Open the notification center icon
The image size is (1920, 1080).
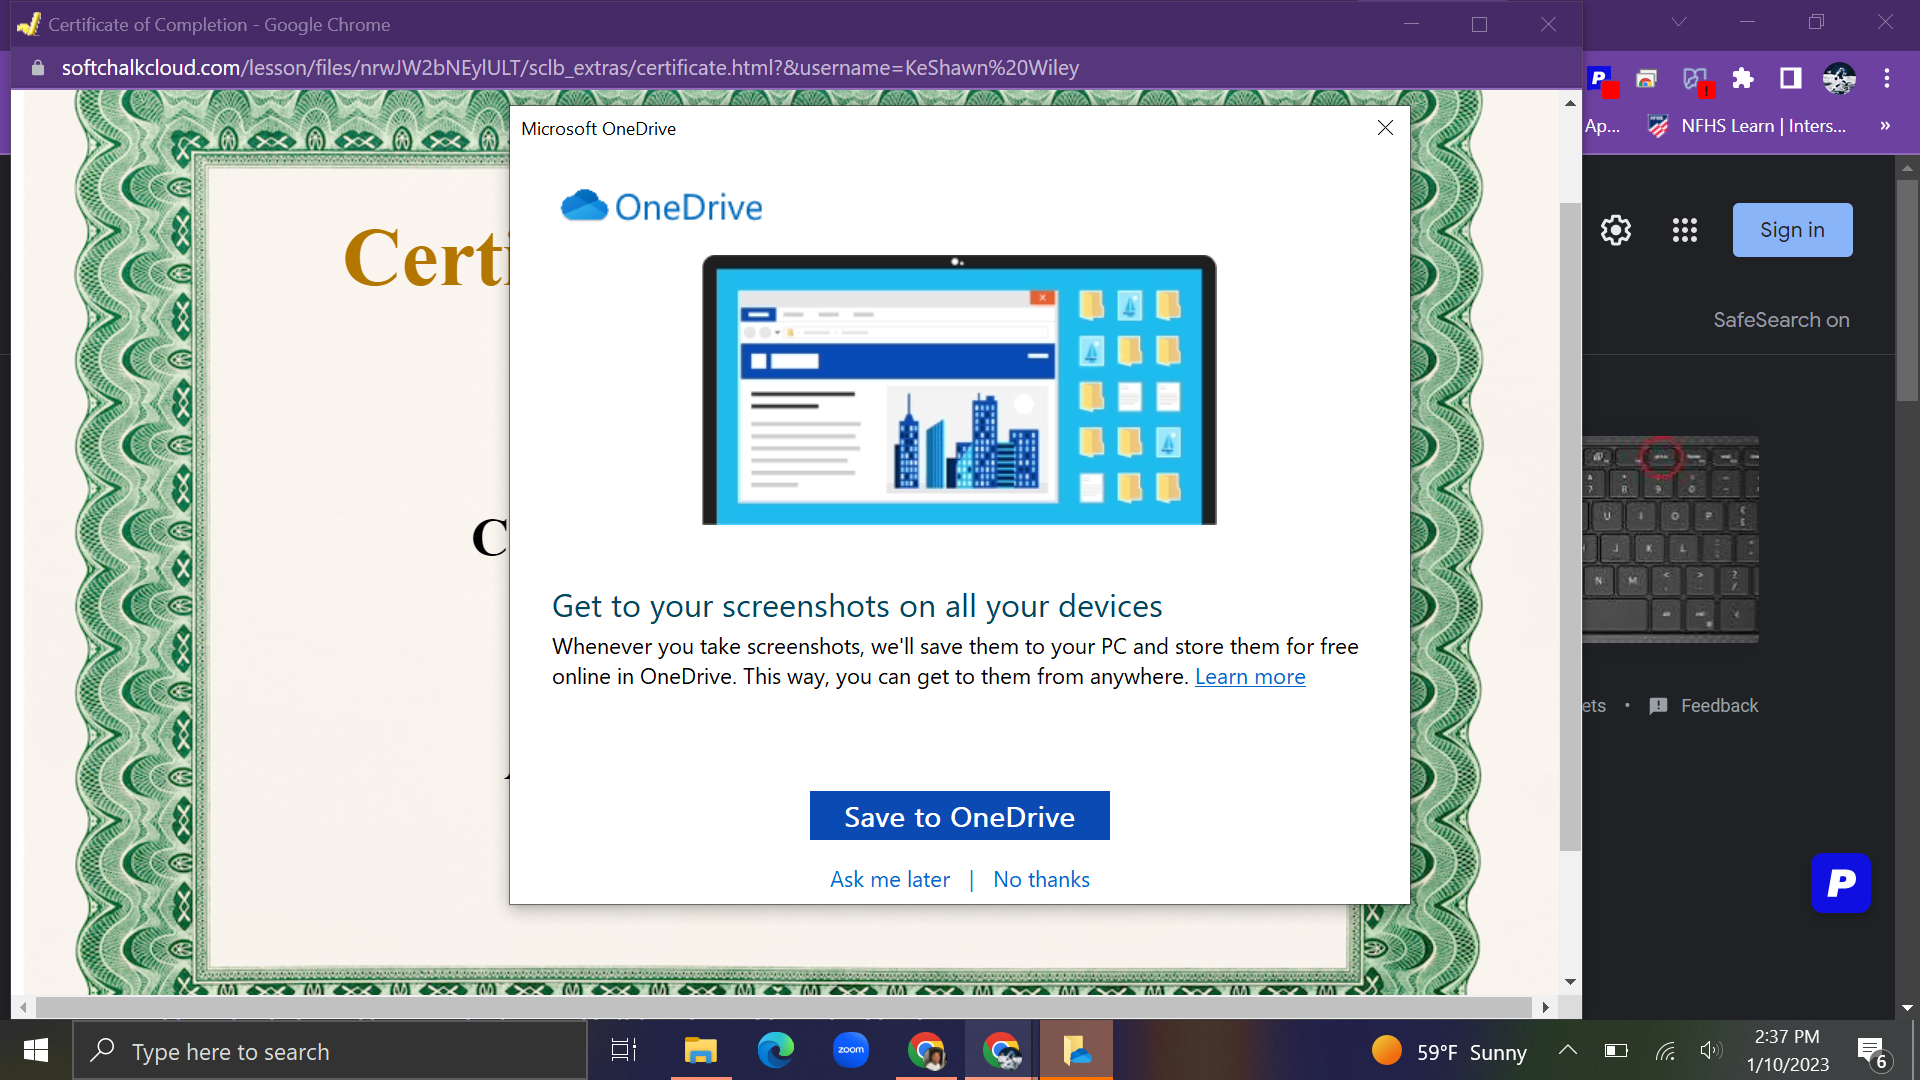click(x=1872, y=1052)
